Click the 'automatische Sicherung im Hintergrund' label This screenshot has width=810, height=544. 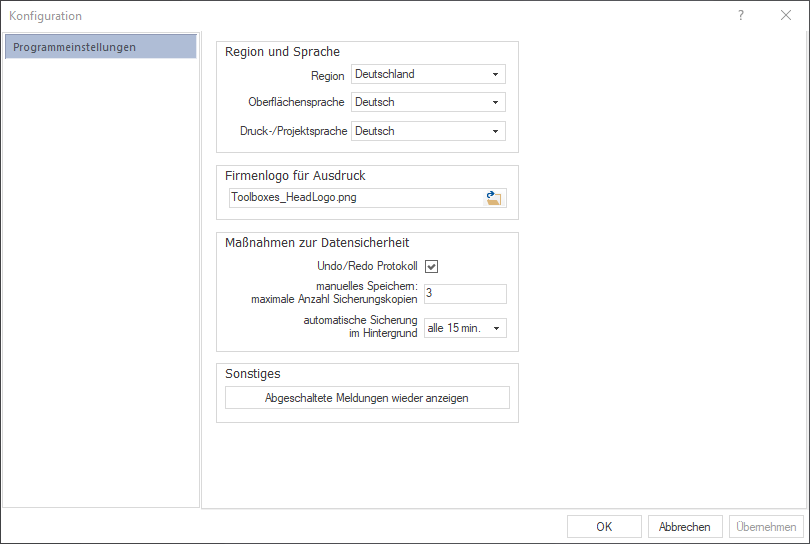[x=360, y=327]
